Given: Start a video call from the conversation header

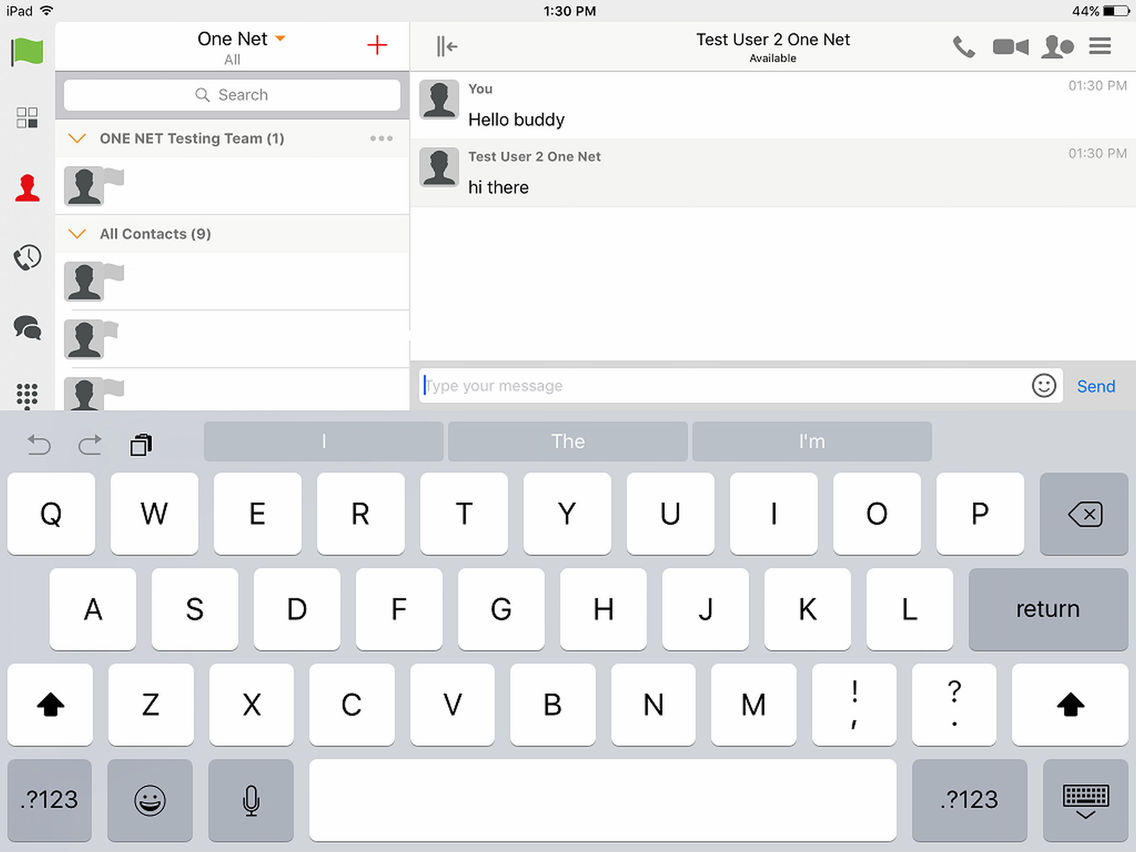Looking at the screenshot, I should click(x=1010, y=46).
